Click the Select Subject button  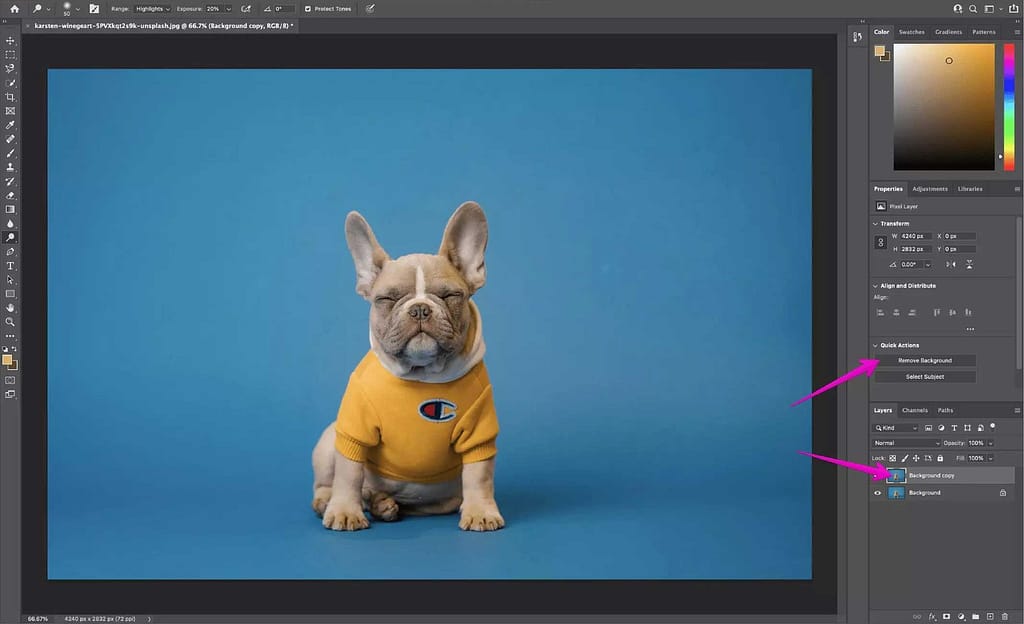coord(926,376)
